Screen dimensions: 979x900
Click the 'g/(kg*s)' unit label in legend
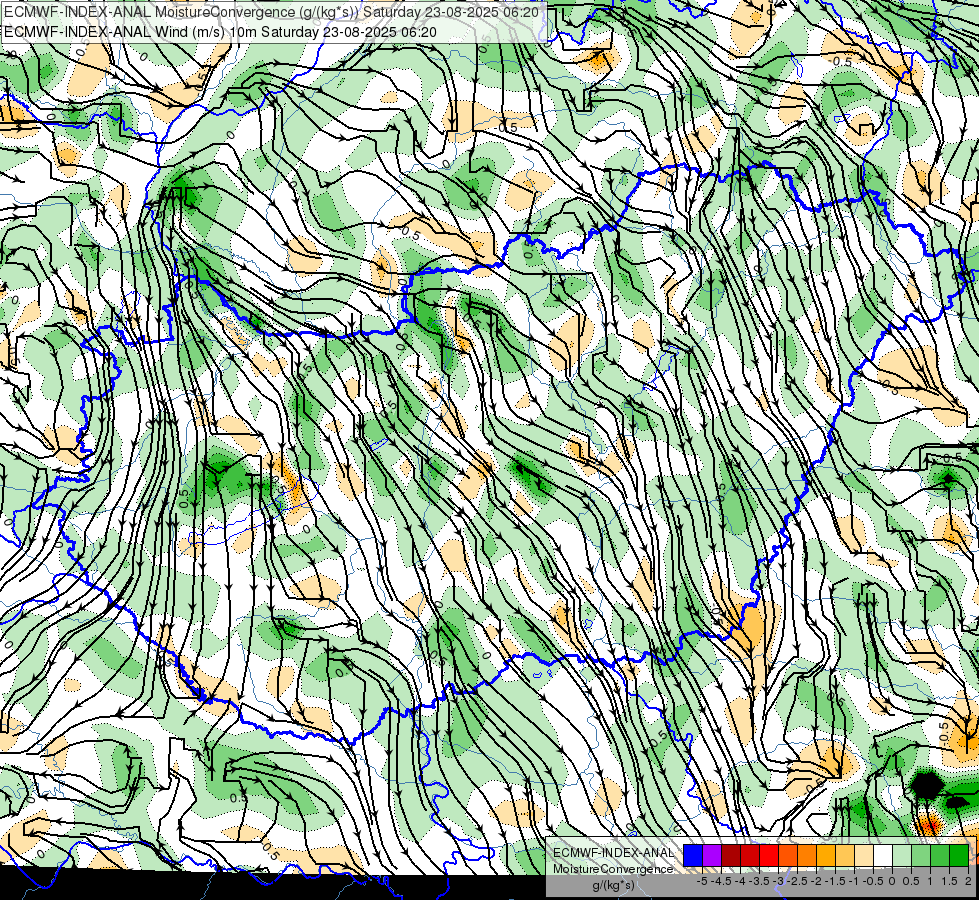click(x=613, y=886)
